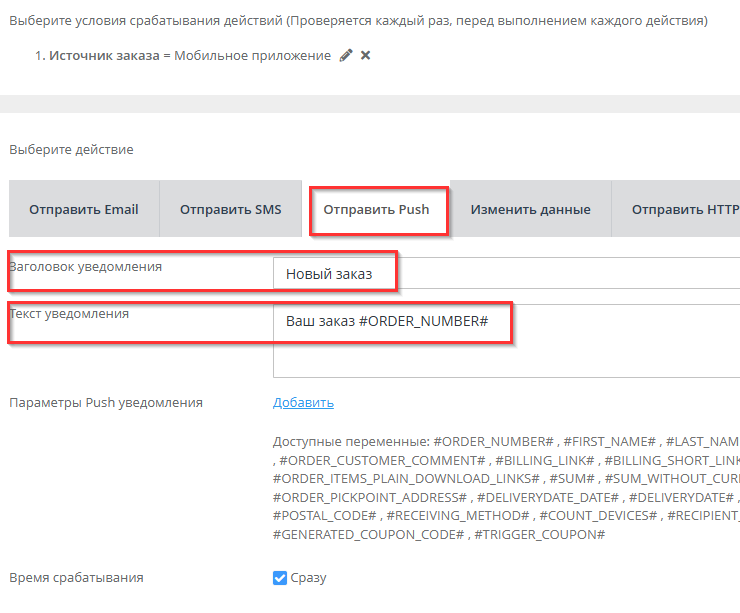This screenshot has height=613, width=740.
Task: Switch to the Отправить Email tab
Action: (84, 210)
